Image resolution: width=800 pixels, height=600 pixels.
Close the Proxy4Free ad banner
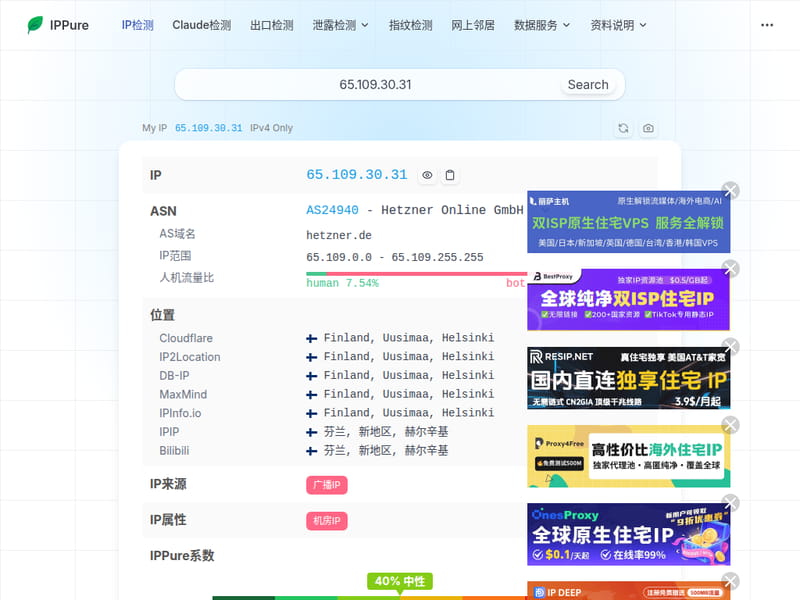731,424
